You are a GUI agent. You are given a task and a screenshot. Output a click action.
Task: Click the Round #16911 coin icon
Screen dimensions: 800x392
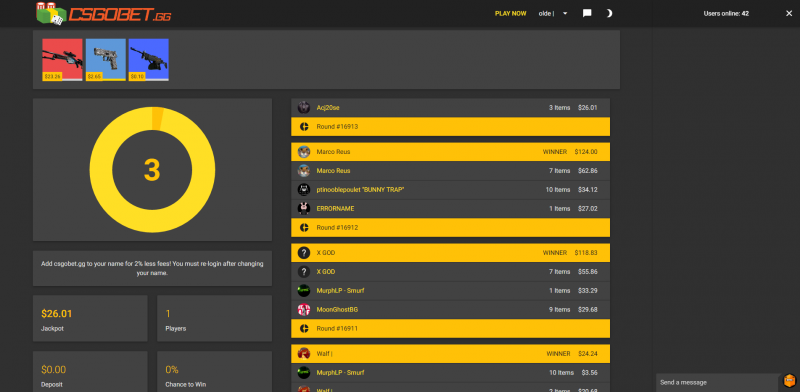[x=304, y=329]
